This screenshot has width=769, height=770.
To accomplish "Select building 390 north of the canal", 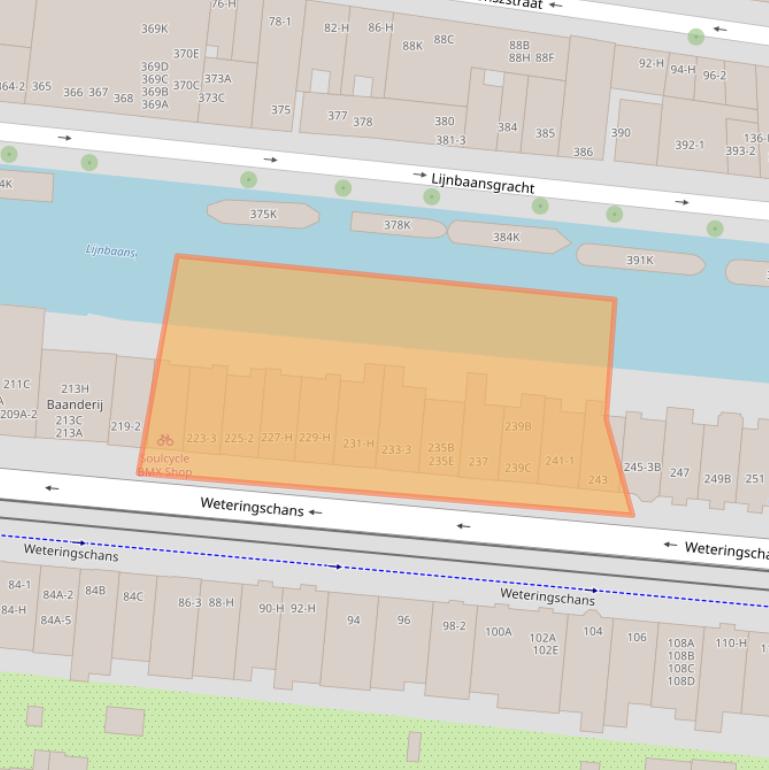I will pos(621,133).
